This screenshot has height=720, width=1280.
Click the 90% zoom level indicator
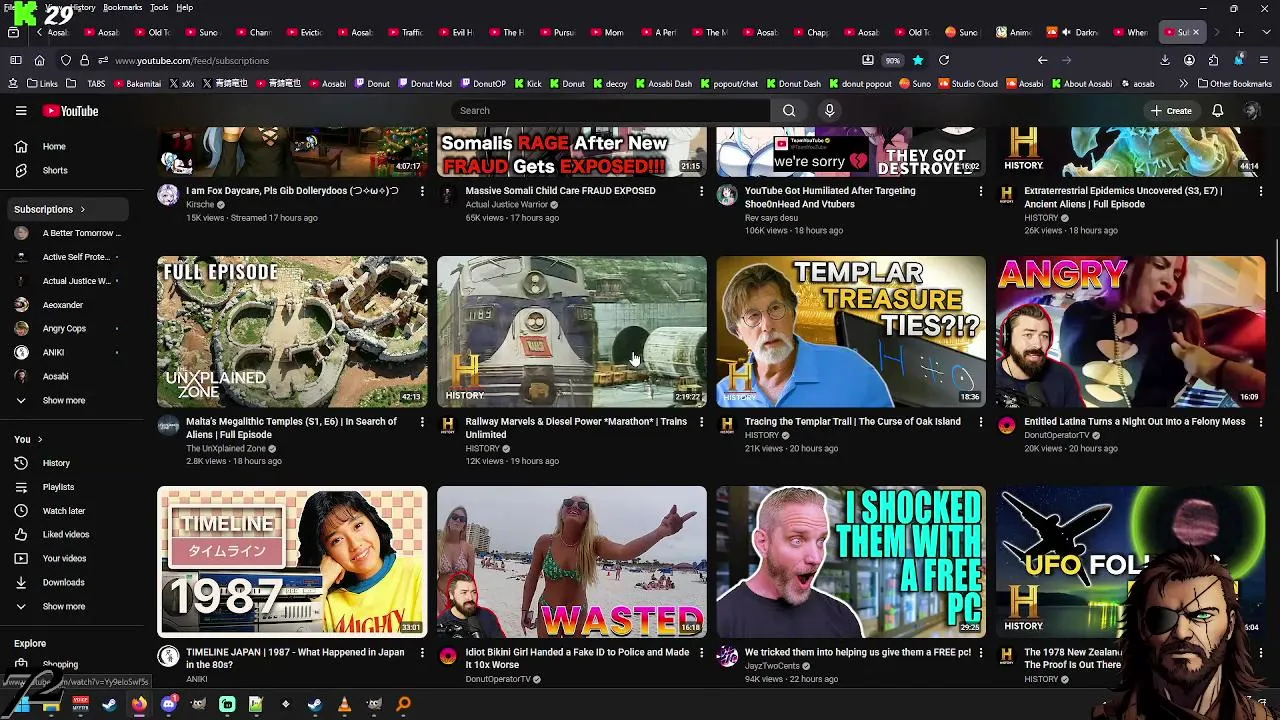892,61
